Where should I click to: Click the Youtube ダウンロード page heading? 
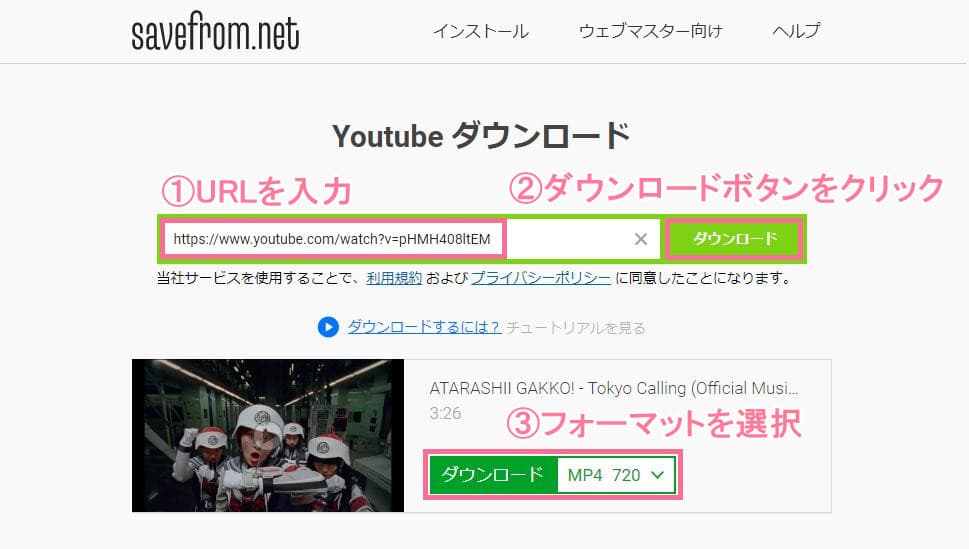(481, 136)
